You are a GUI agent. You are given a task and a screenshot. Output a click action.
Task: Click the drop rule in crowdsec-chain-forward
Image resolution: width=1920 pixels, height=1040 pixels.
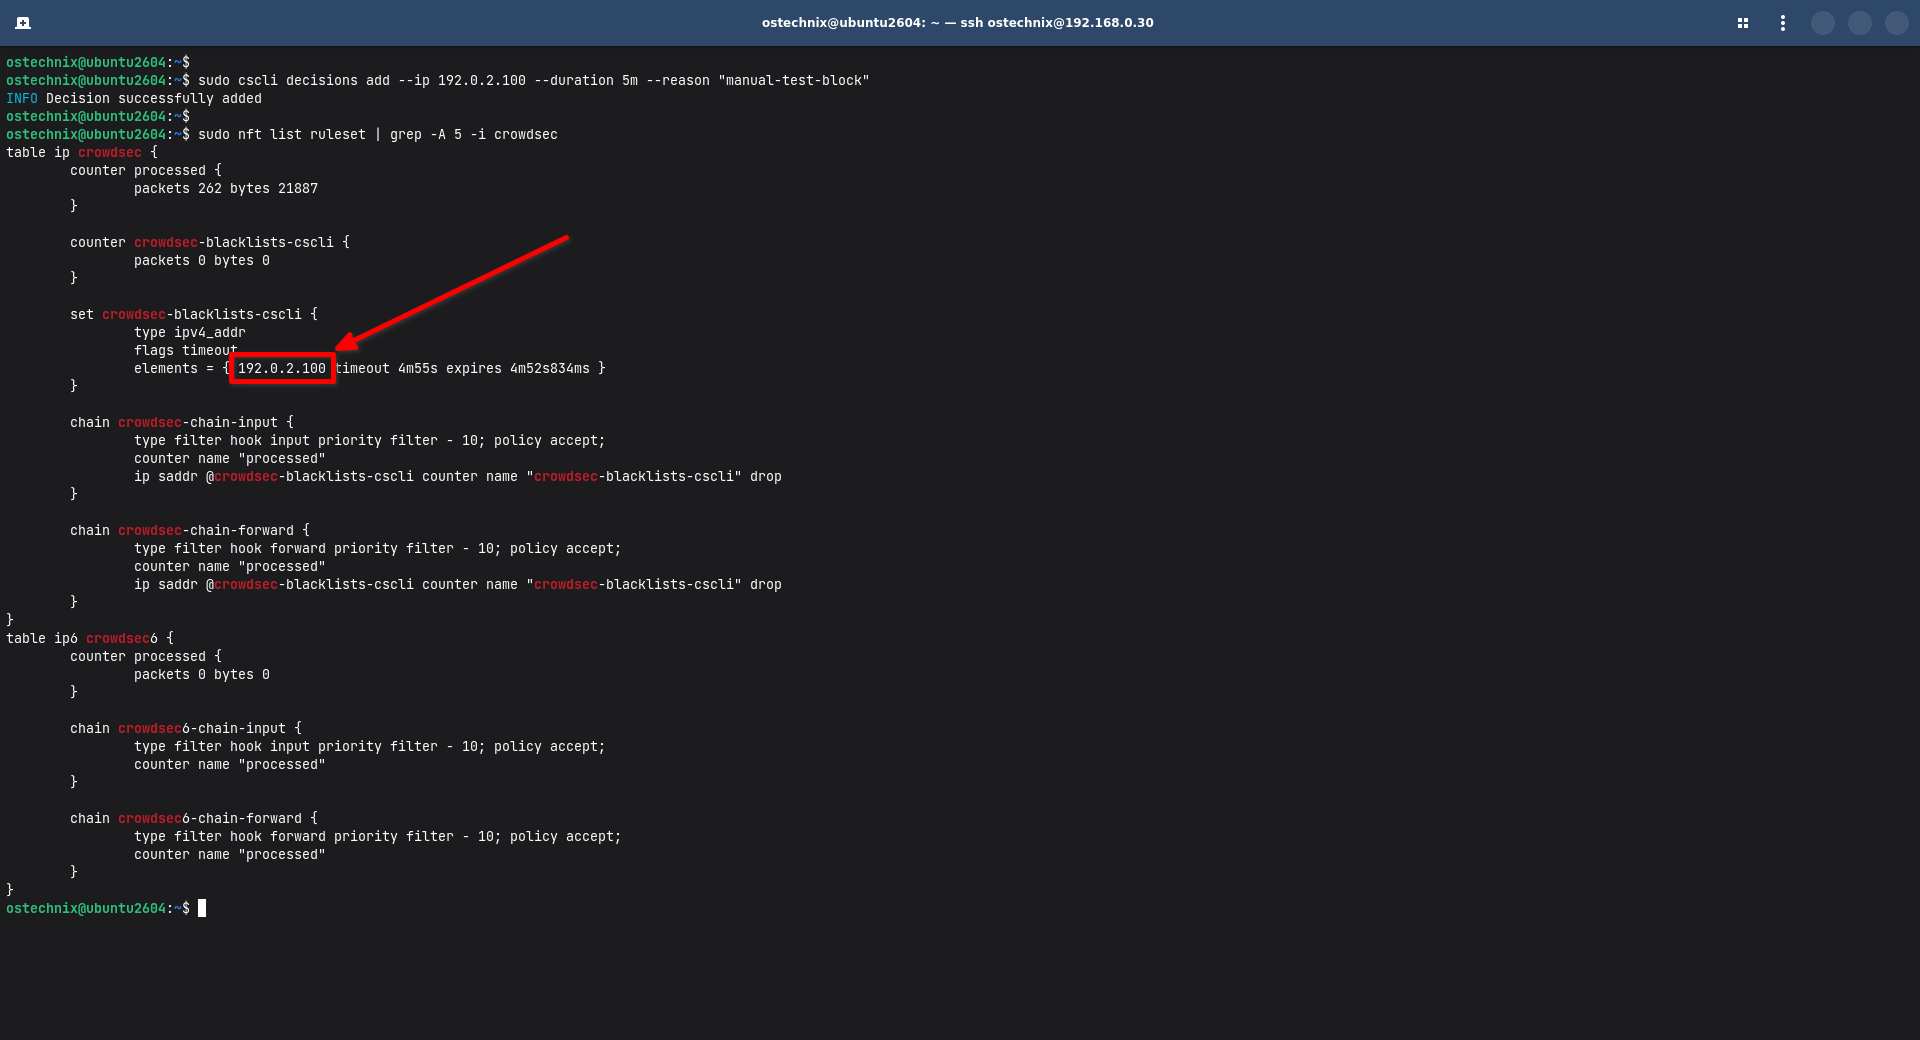coord(458,585)
